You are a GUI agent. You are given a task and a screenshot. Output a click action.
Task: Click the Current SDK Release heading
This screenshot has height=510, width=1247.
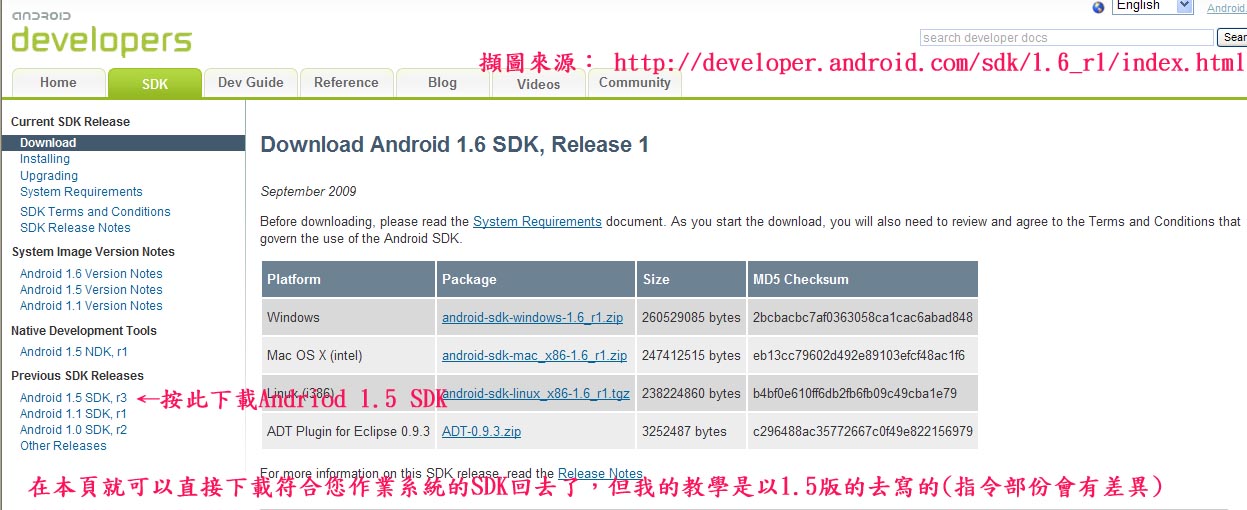pos(70,122)
